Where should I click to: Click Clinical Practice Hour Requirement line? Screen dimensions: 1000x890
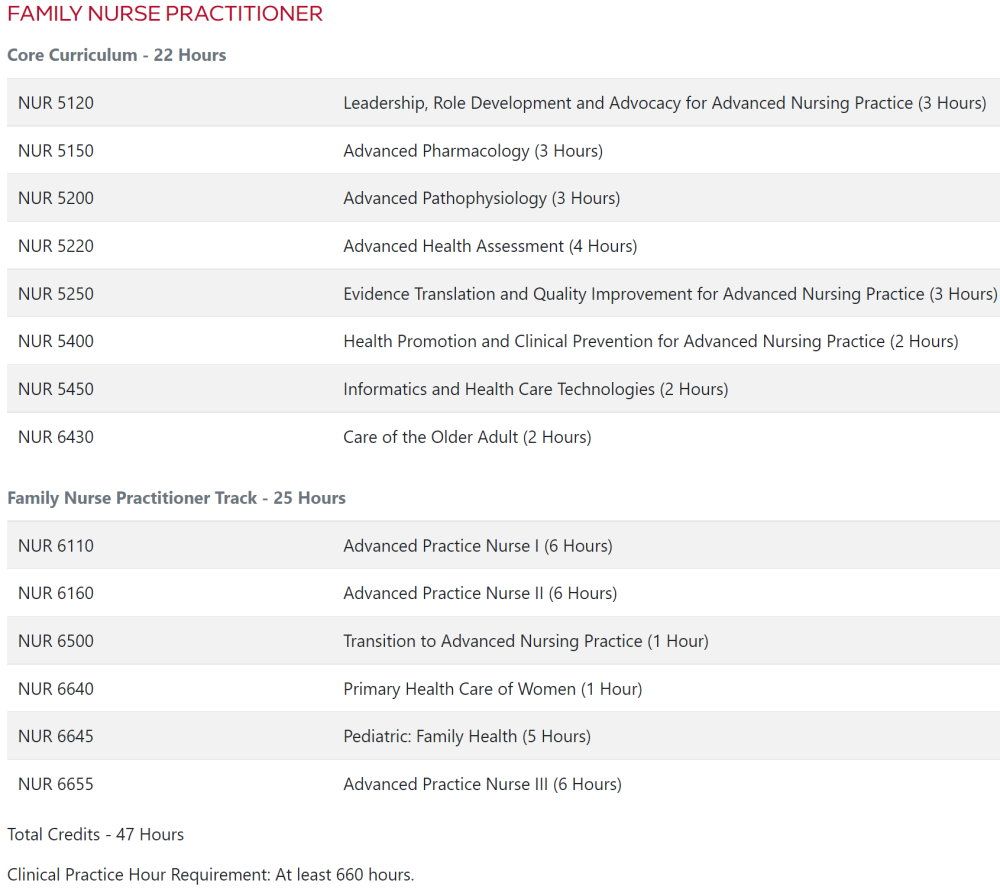tap(210, 875)
